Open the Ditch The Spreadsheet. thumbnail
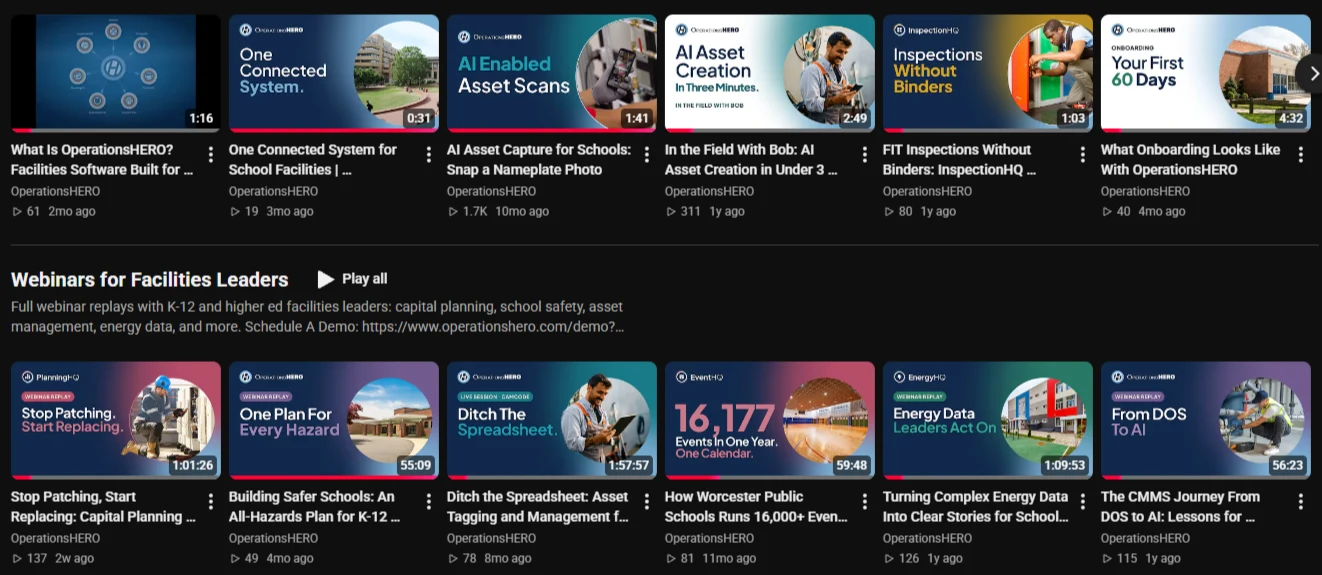 552,420
